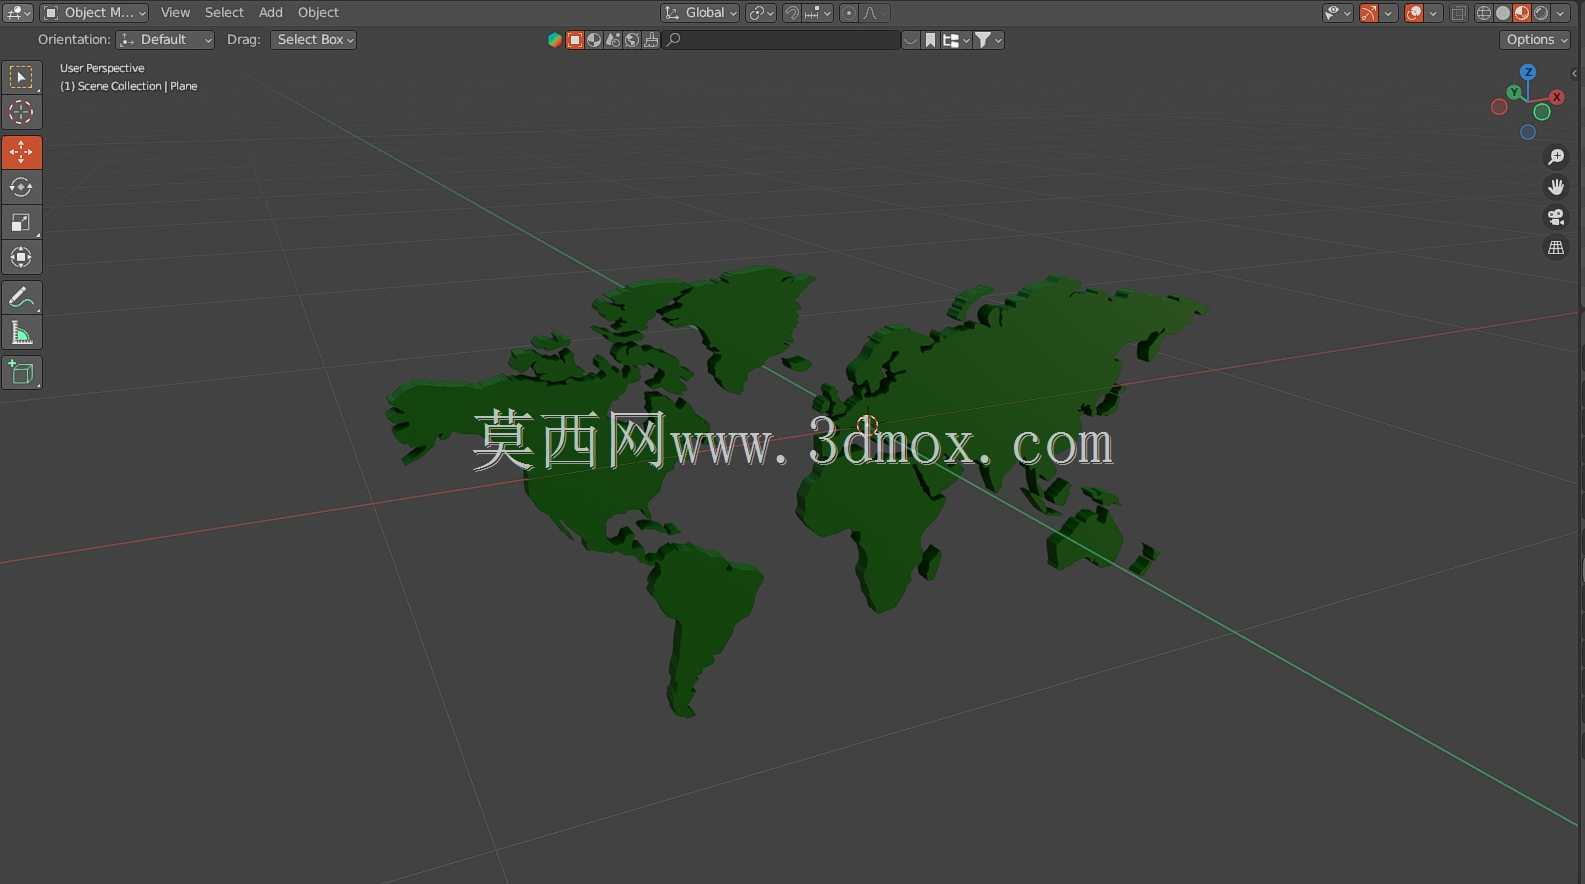Screen dimensions: 1585x884
Task: Click the sidebar collapse arrow at the viewport edge
Action: coord(1574,73)
